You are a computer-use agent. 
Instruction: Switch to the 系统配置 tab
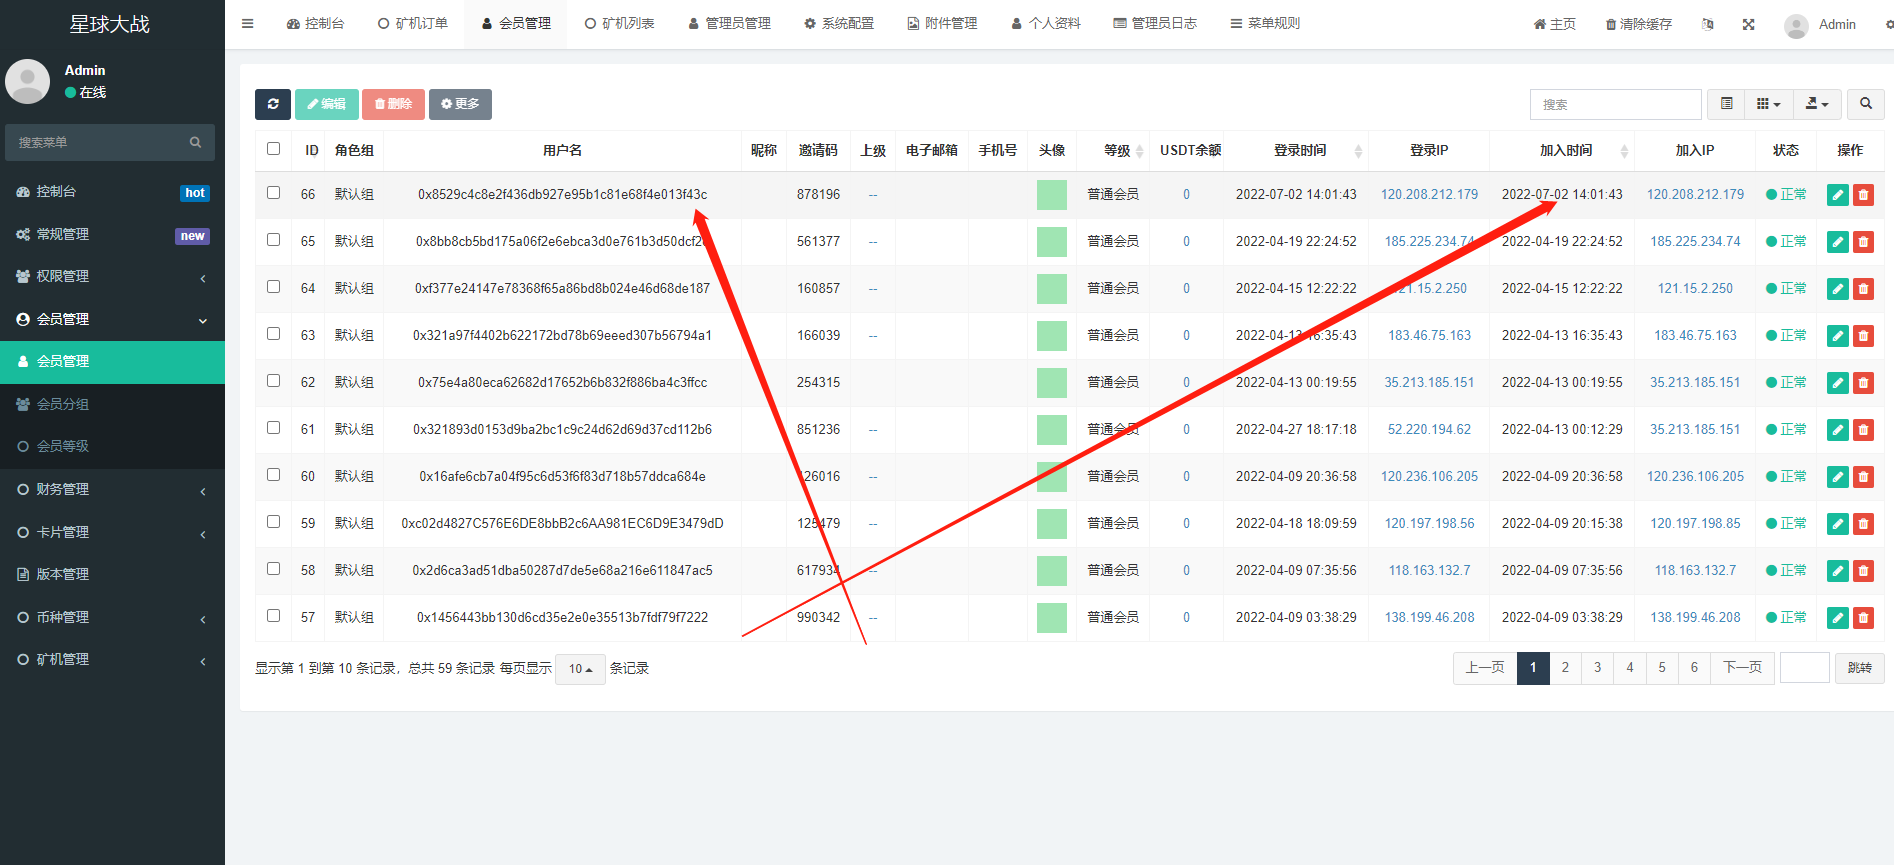click(x=839, y=24)
